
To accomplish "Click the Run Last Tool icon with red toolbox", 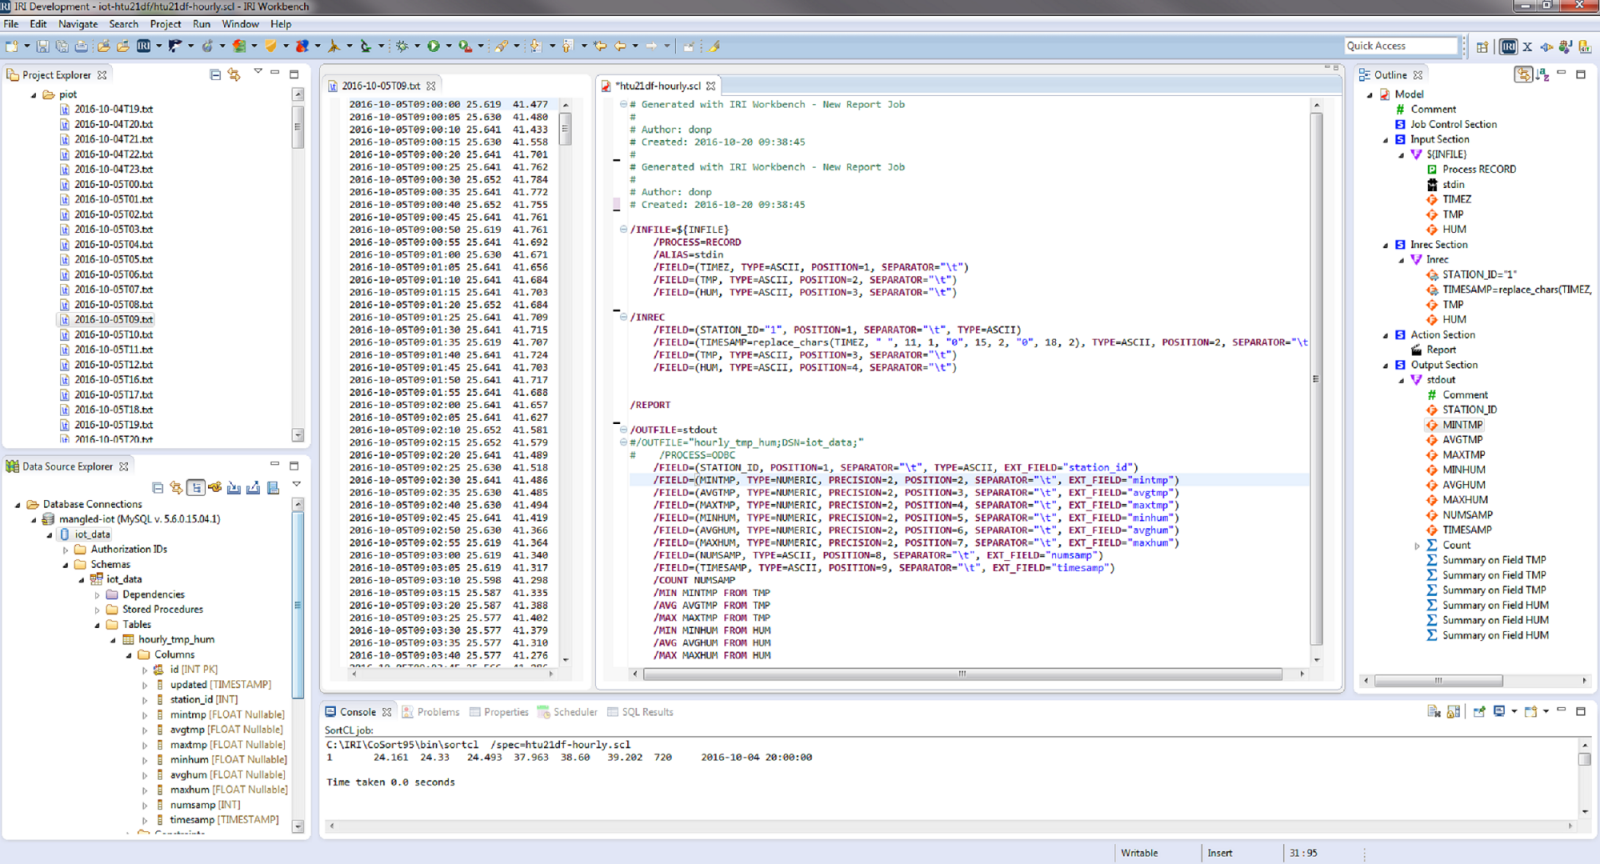I will [466, 46].
